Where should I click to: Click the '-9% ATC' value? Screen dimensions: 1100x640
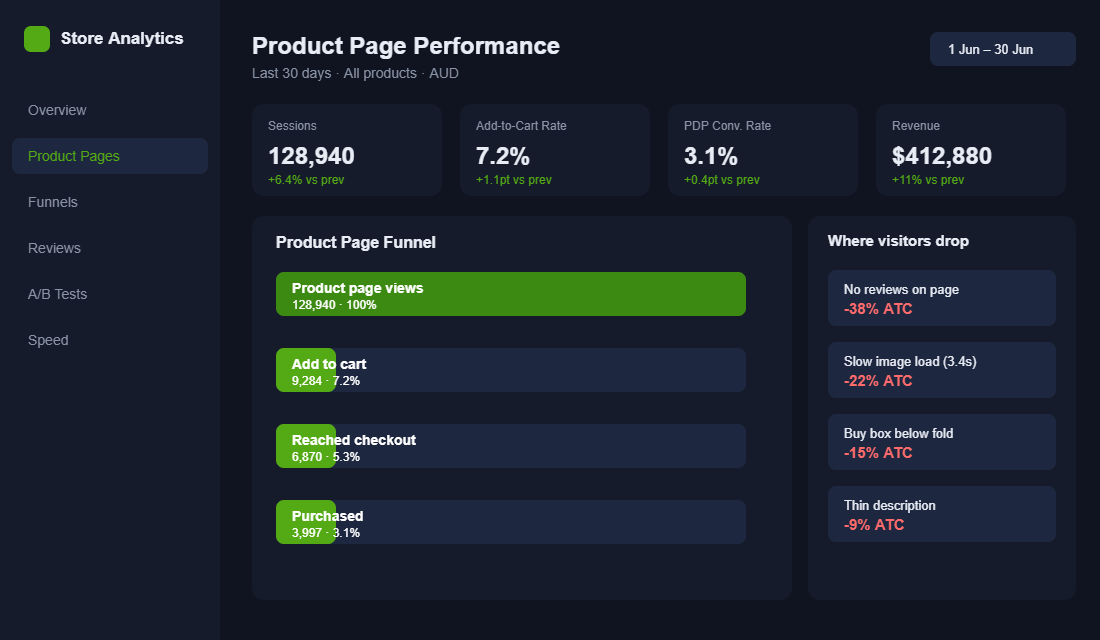tap(873, 525)
